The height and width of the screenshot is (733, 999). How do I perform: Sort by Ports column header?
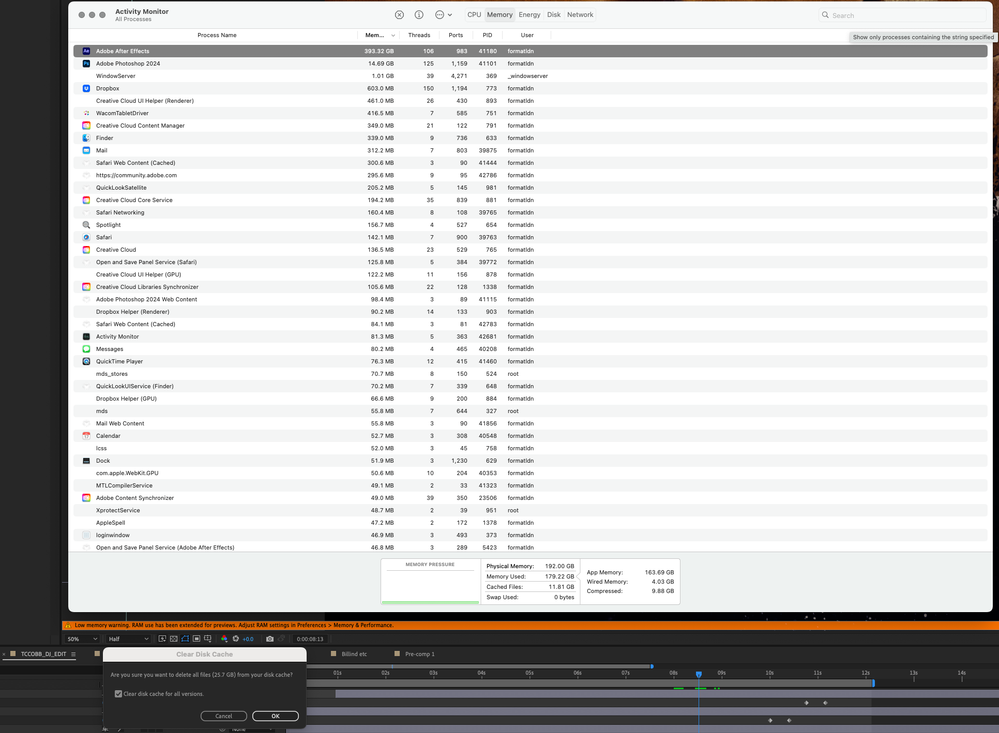456,35
